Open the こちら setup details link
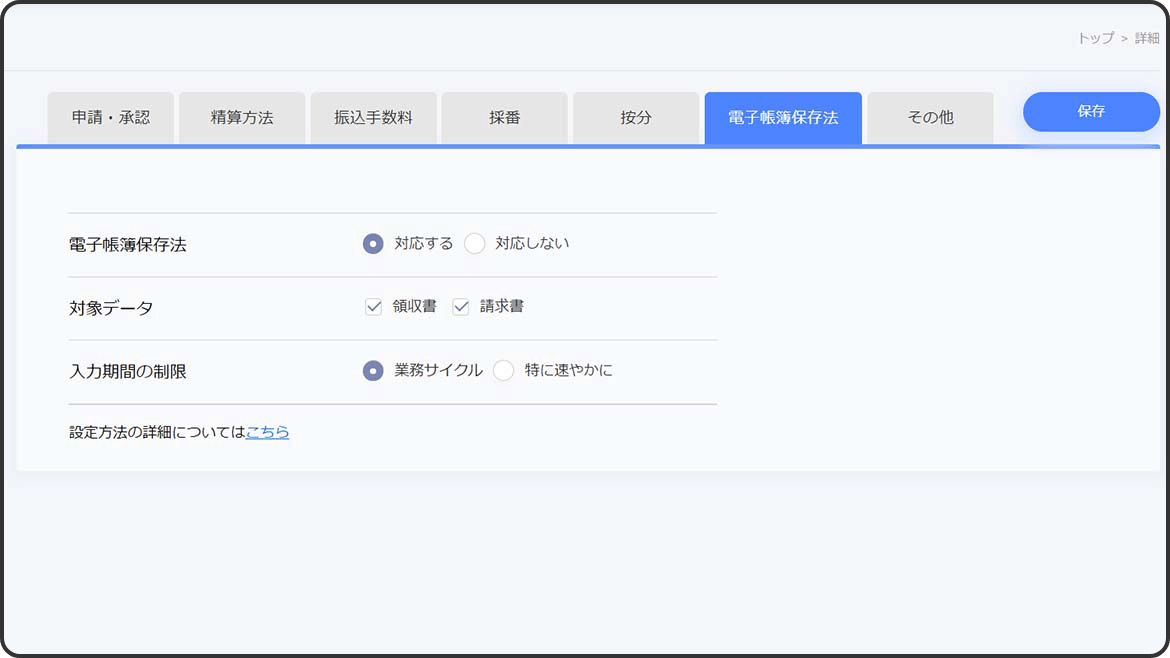1170x658 pixels. click(x=267, y=432)
